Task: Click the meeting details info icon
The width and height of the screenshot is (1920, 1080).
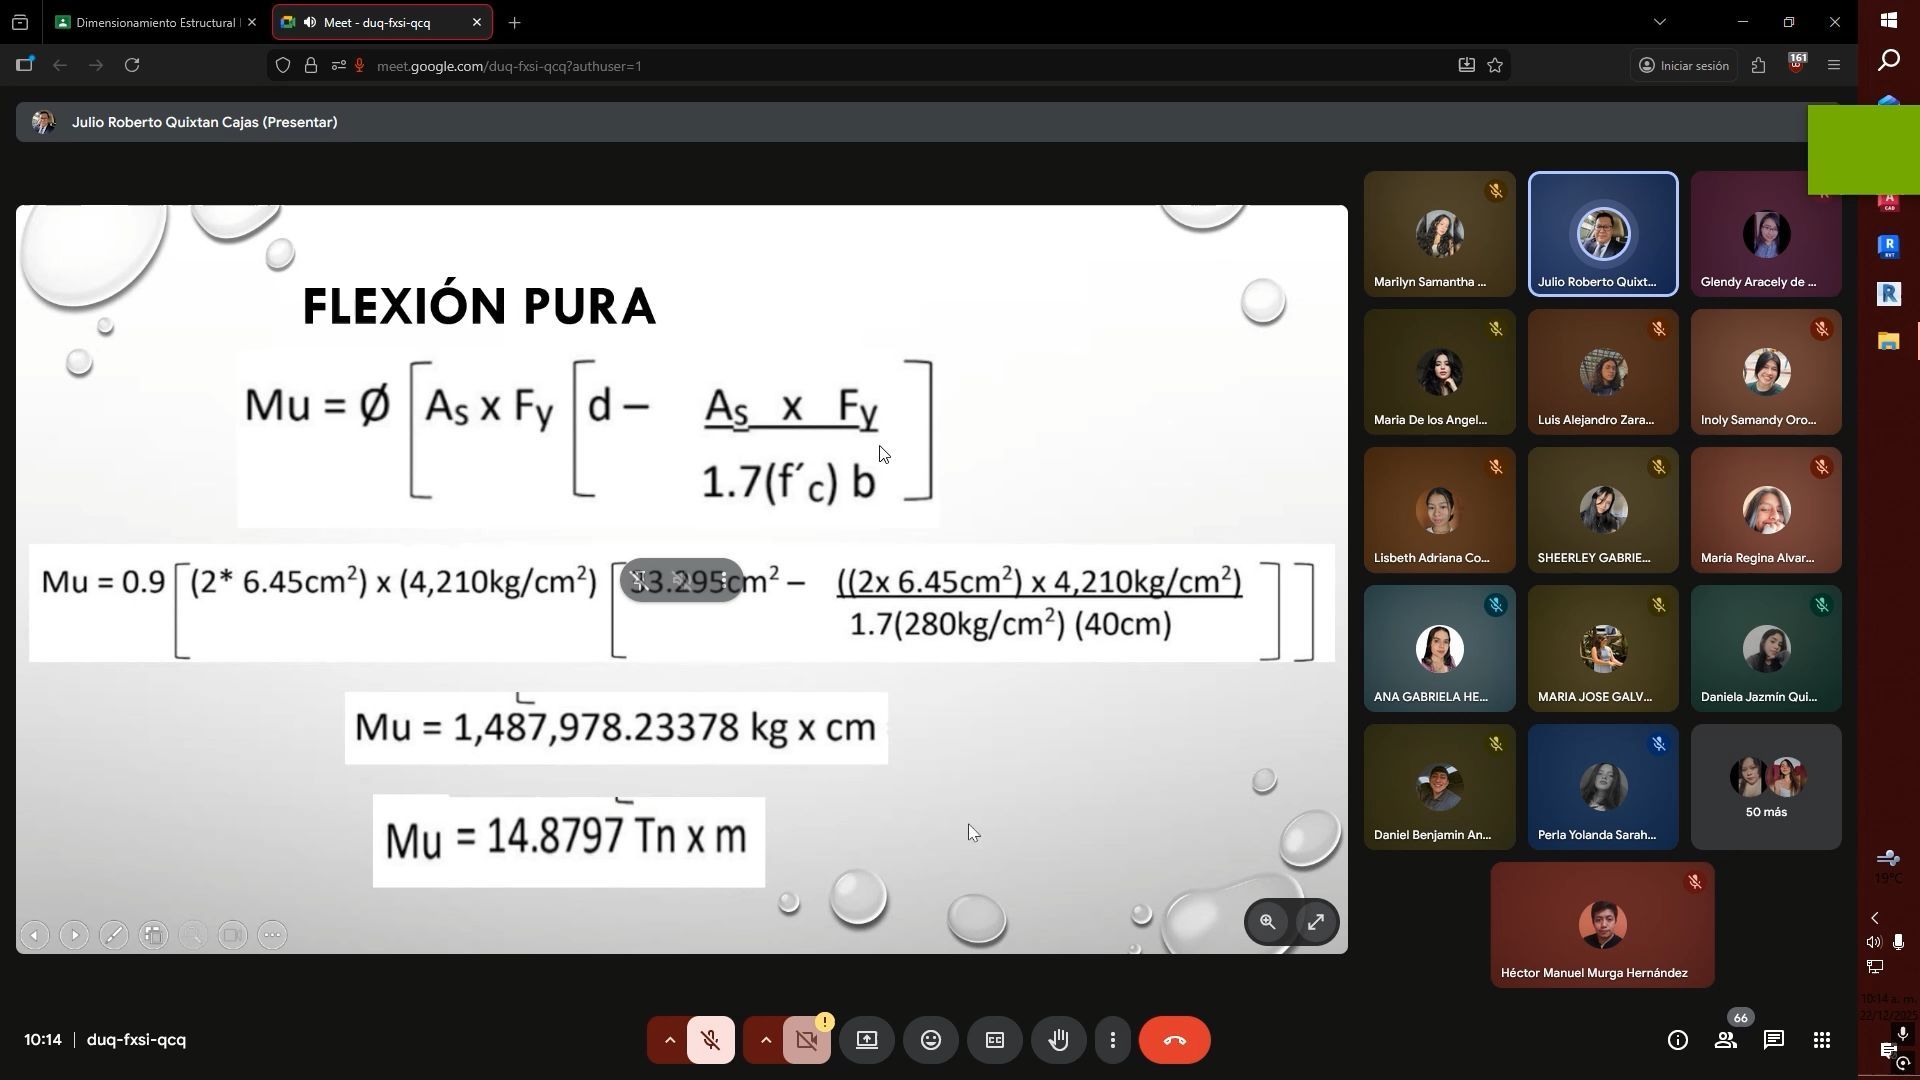Action: pyautogui.click(x=1677, y=1040)
